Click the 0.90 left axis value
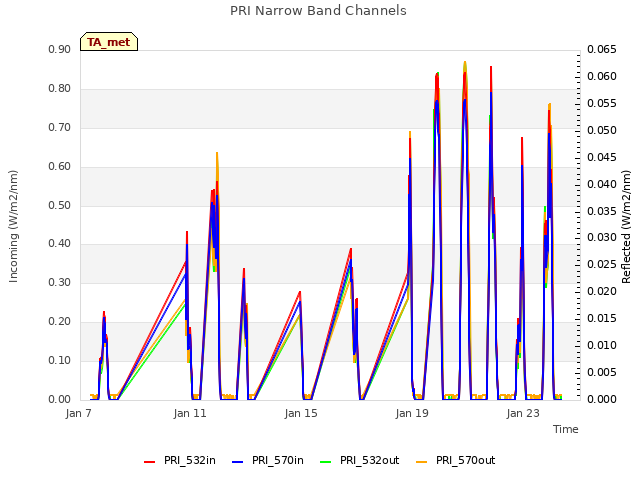This screenshot has height=480, width=640. coord(59,49)
